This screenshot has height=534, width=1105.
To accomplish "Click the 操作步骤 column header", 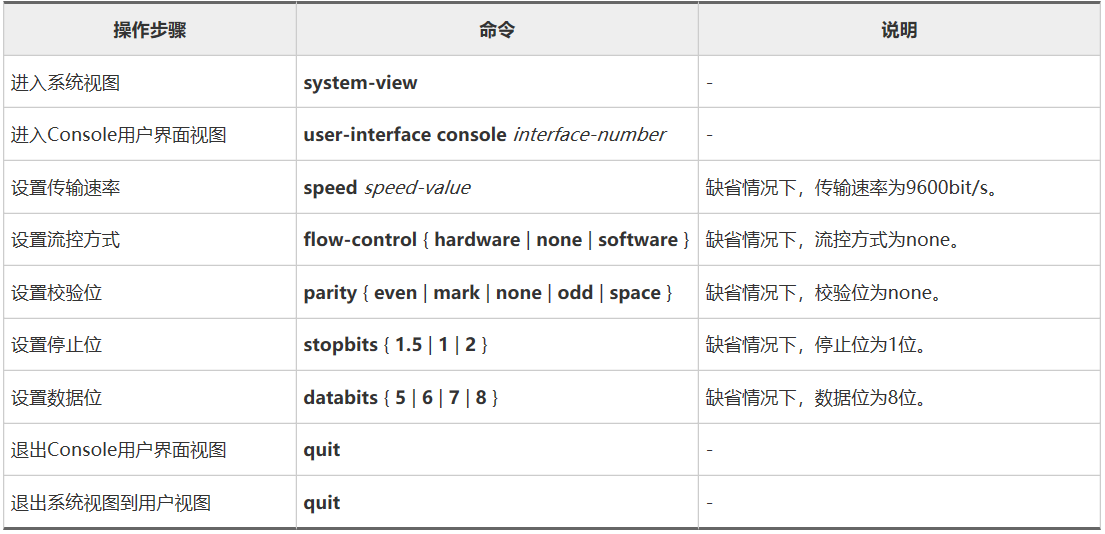I will point(149,30).
